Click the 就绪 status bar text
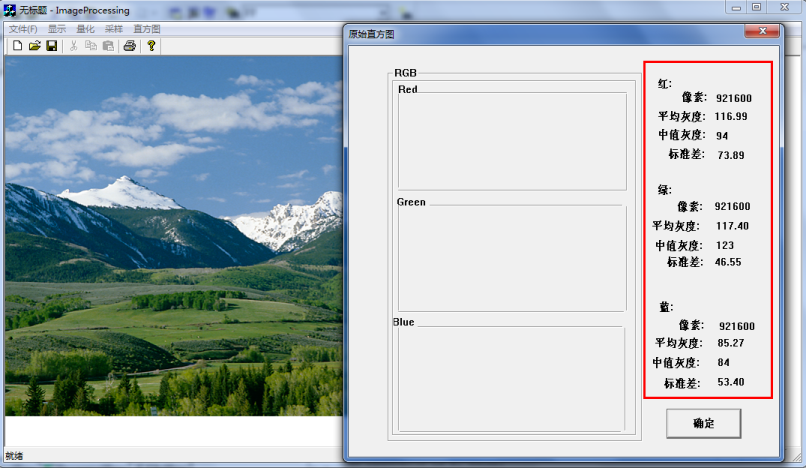The image size is (806, 468). coord(14,456)
